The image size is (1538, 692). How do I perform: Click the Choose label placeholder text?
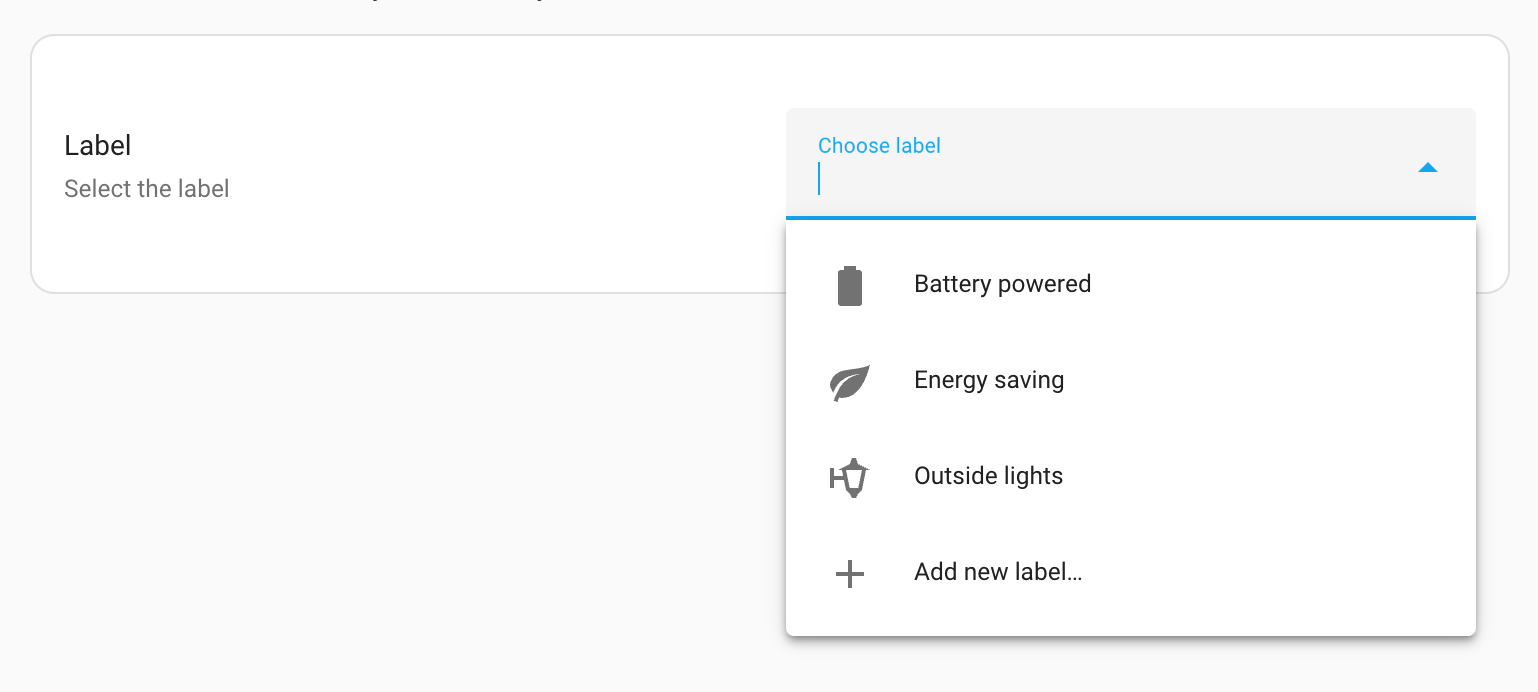[879, 145]
